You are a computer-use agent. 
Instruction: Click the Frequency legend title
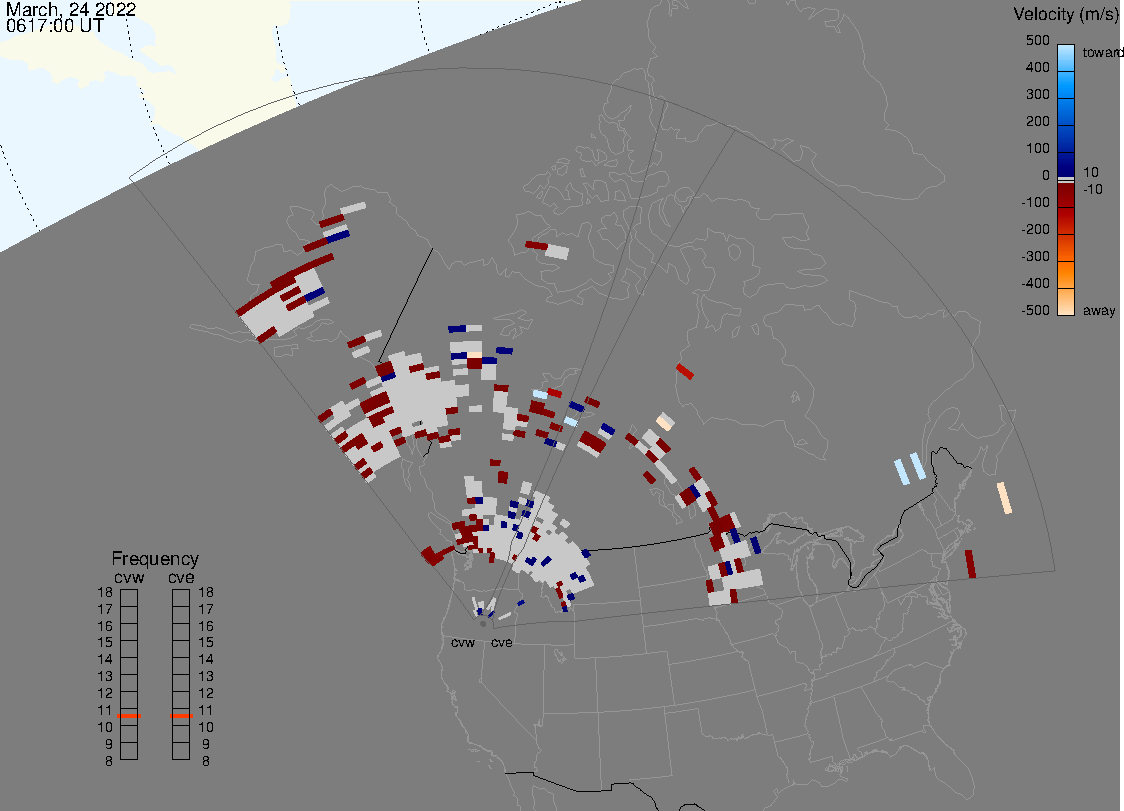click(155, 559)
